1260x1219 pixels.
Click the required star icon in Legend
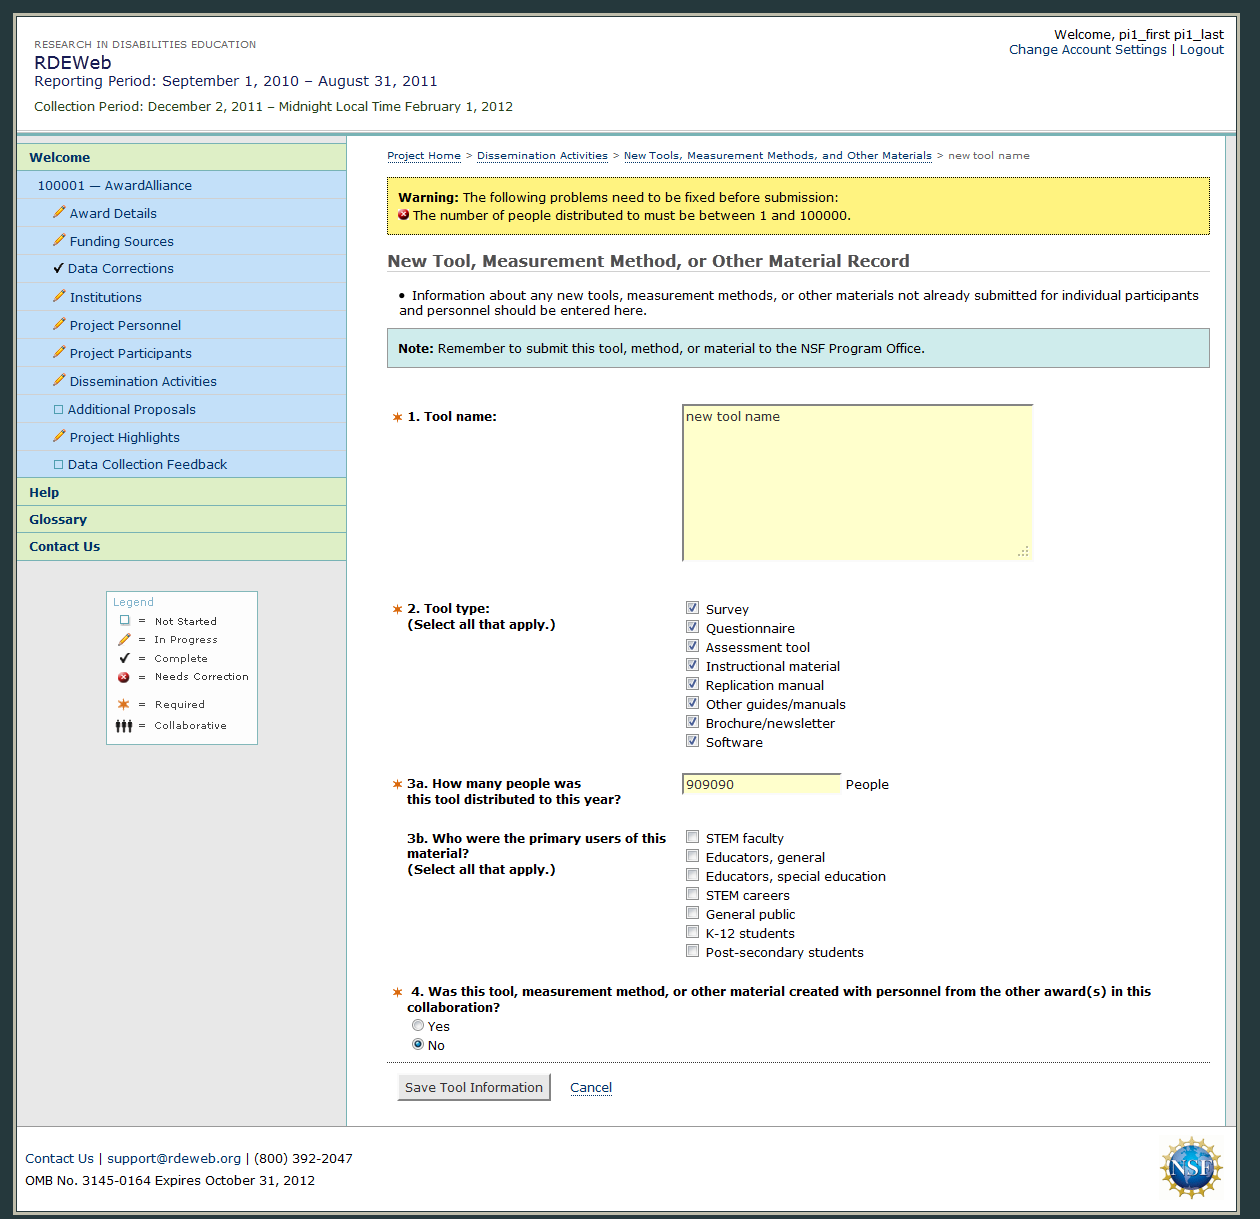click(124, 704)
